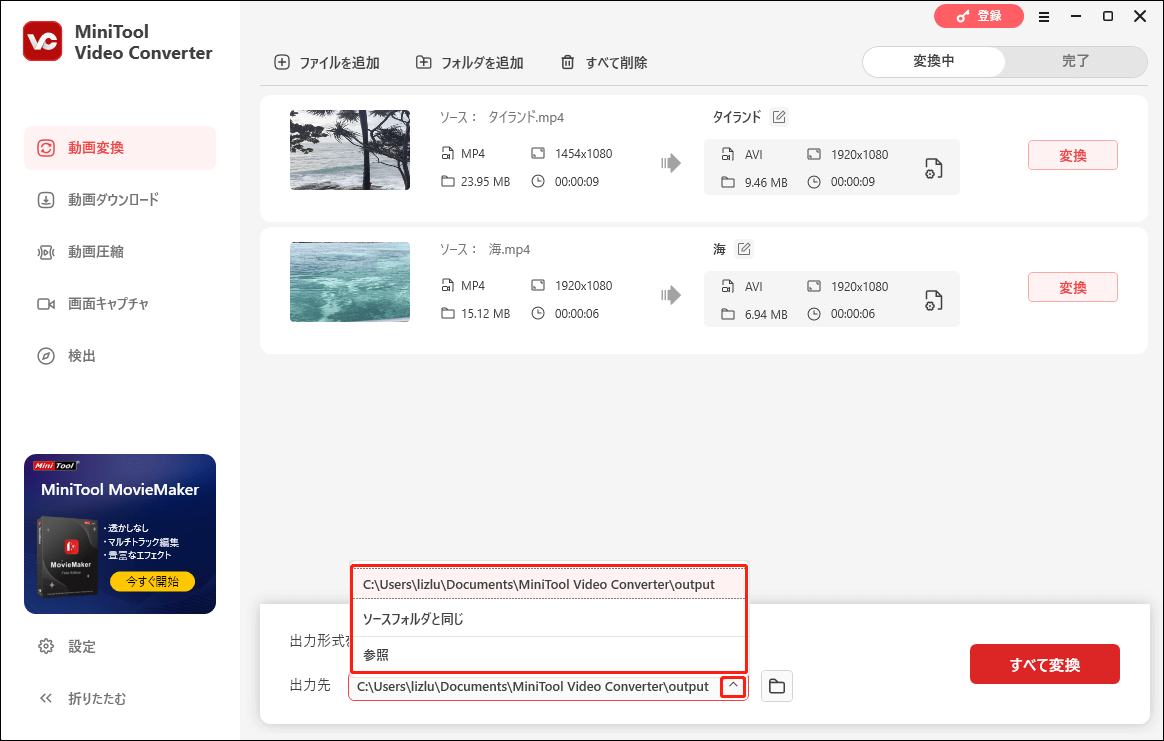The image size is (1164, 741).
Task: Click the 1454x1080 source resolution
Action: coord(583,154)
